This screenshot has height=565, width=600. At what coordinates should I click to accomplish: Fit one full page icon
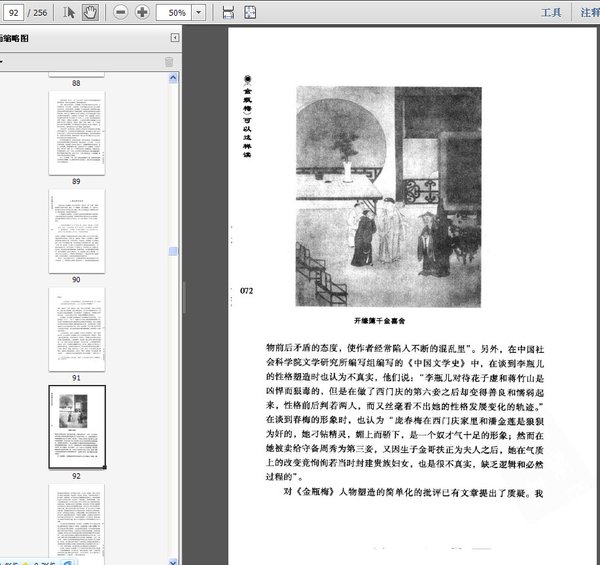[250, 13]
